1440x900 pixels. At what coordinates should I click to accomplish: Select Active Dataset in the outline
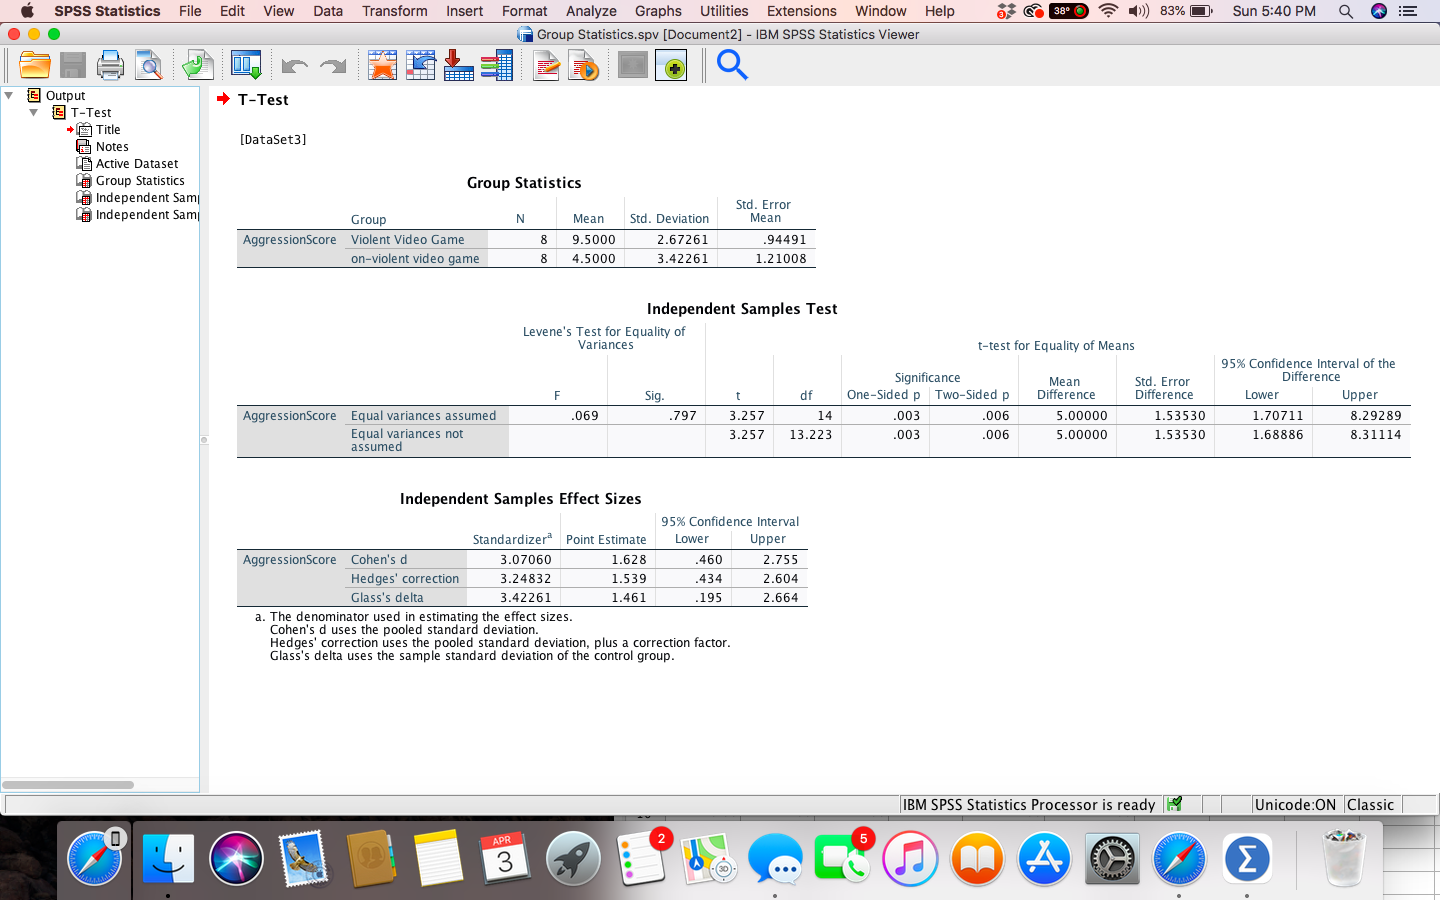tap(137, 164)
